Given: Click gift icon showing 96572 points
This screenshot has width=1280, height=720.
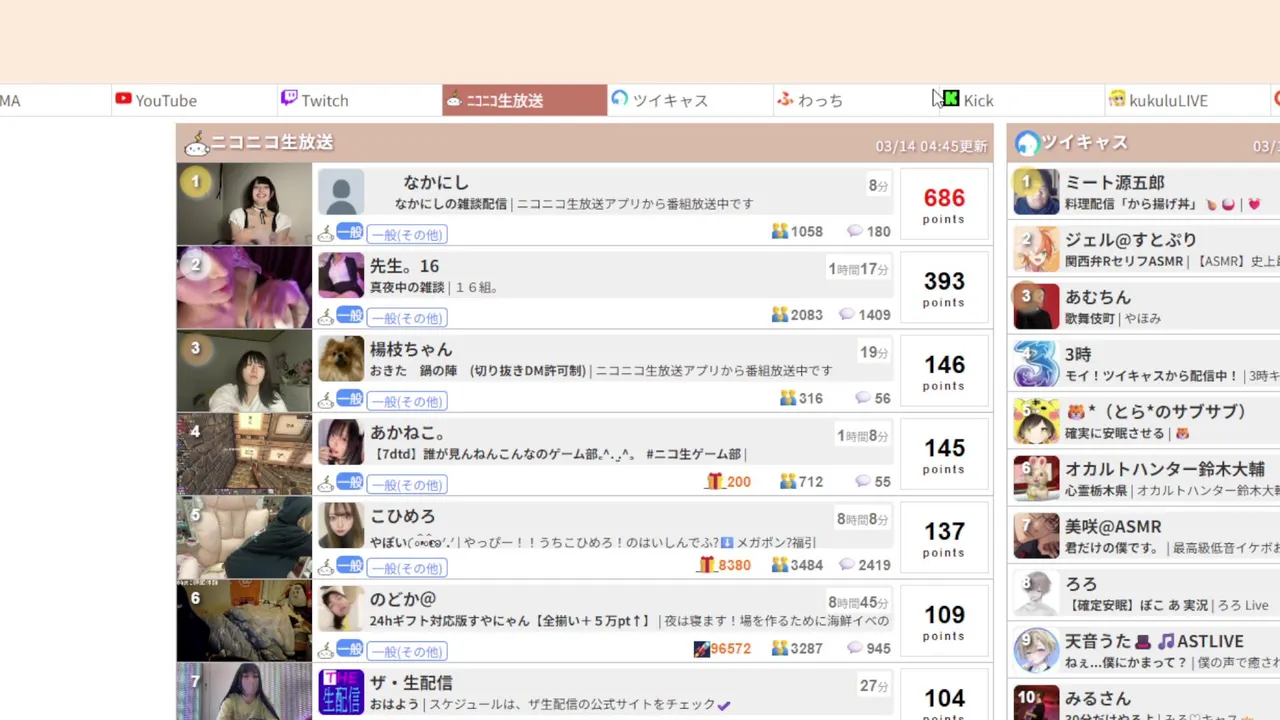Looking at the screenshot, I should click(x=702, y=648).
